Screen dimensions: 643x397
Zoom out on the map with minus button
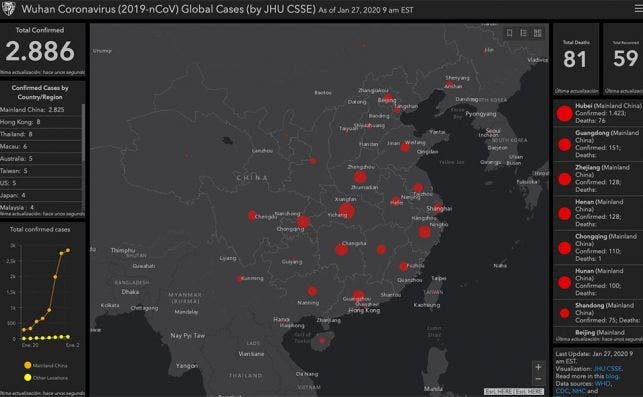538,379
